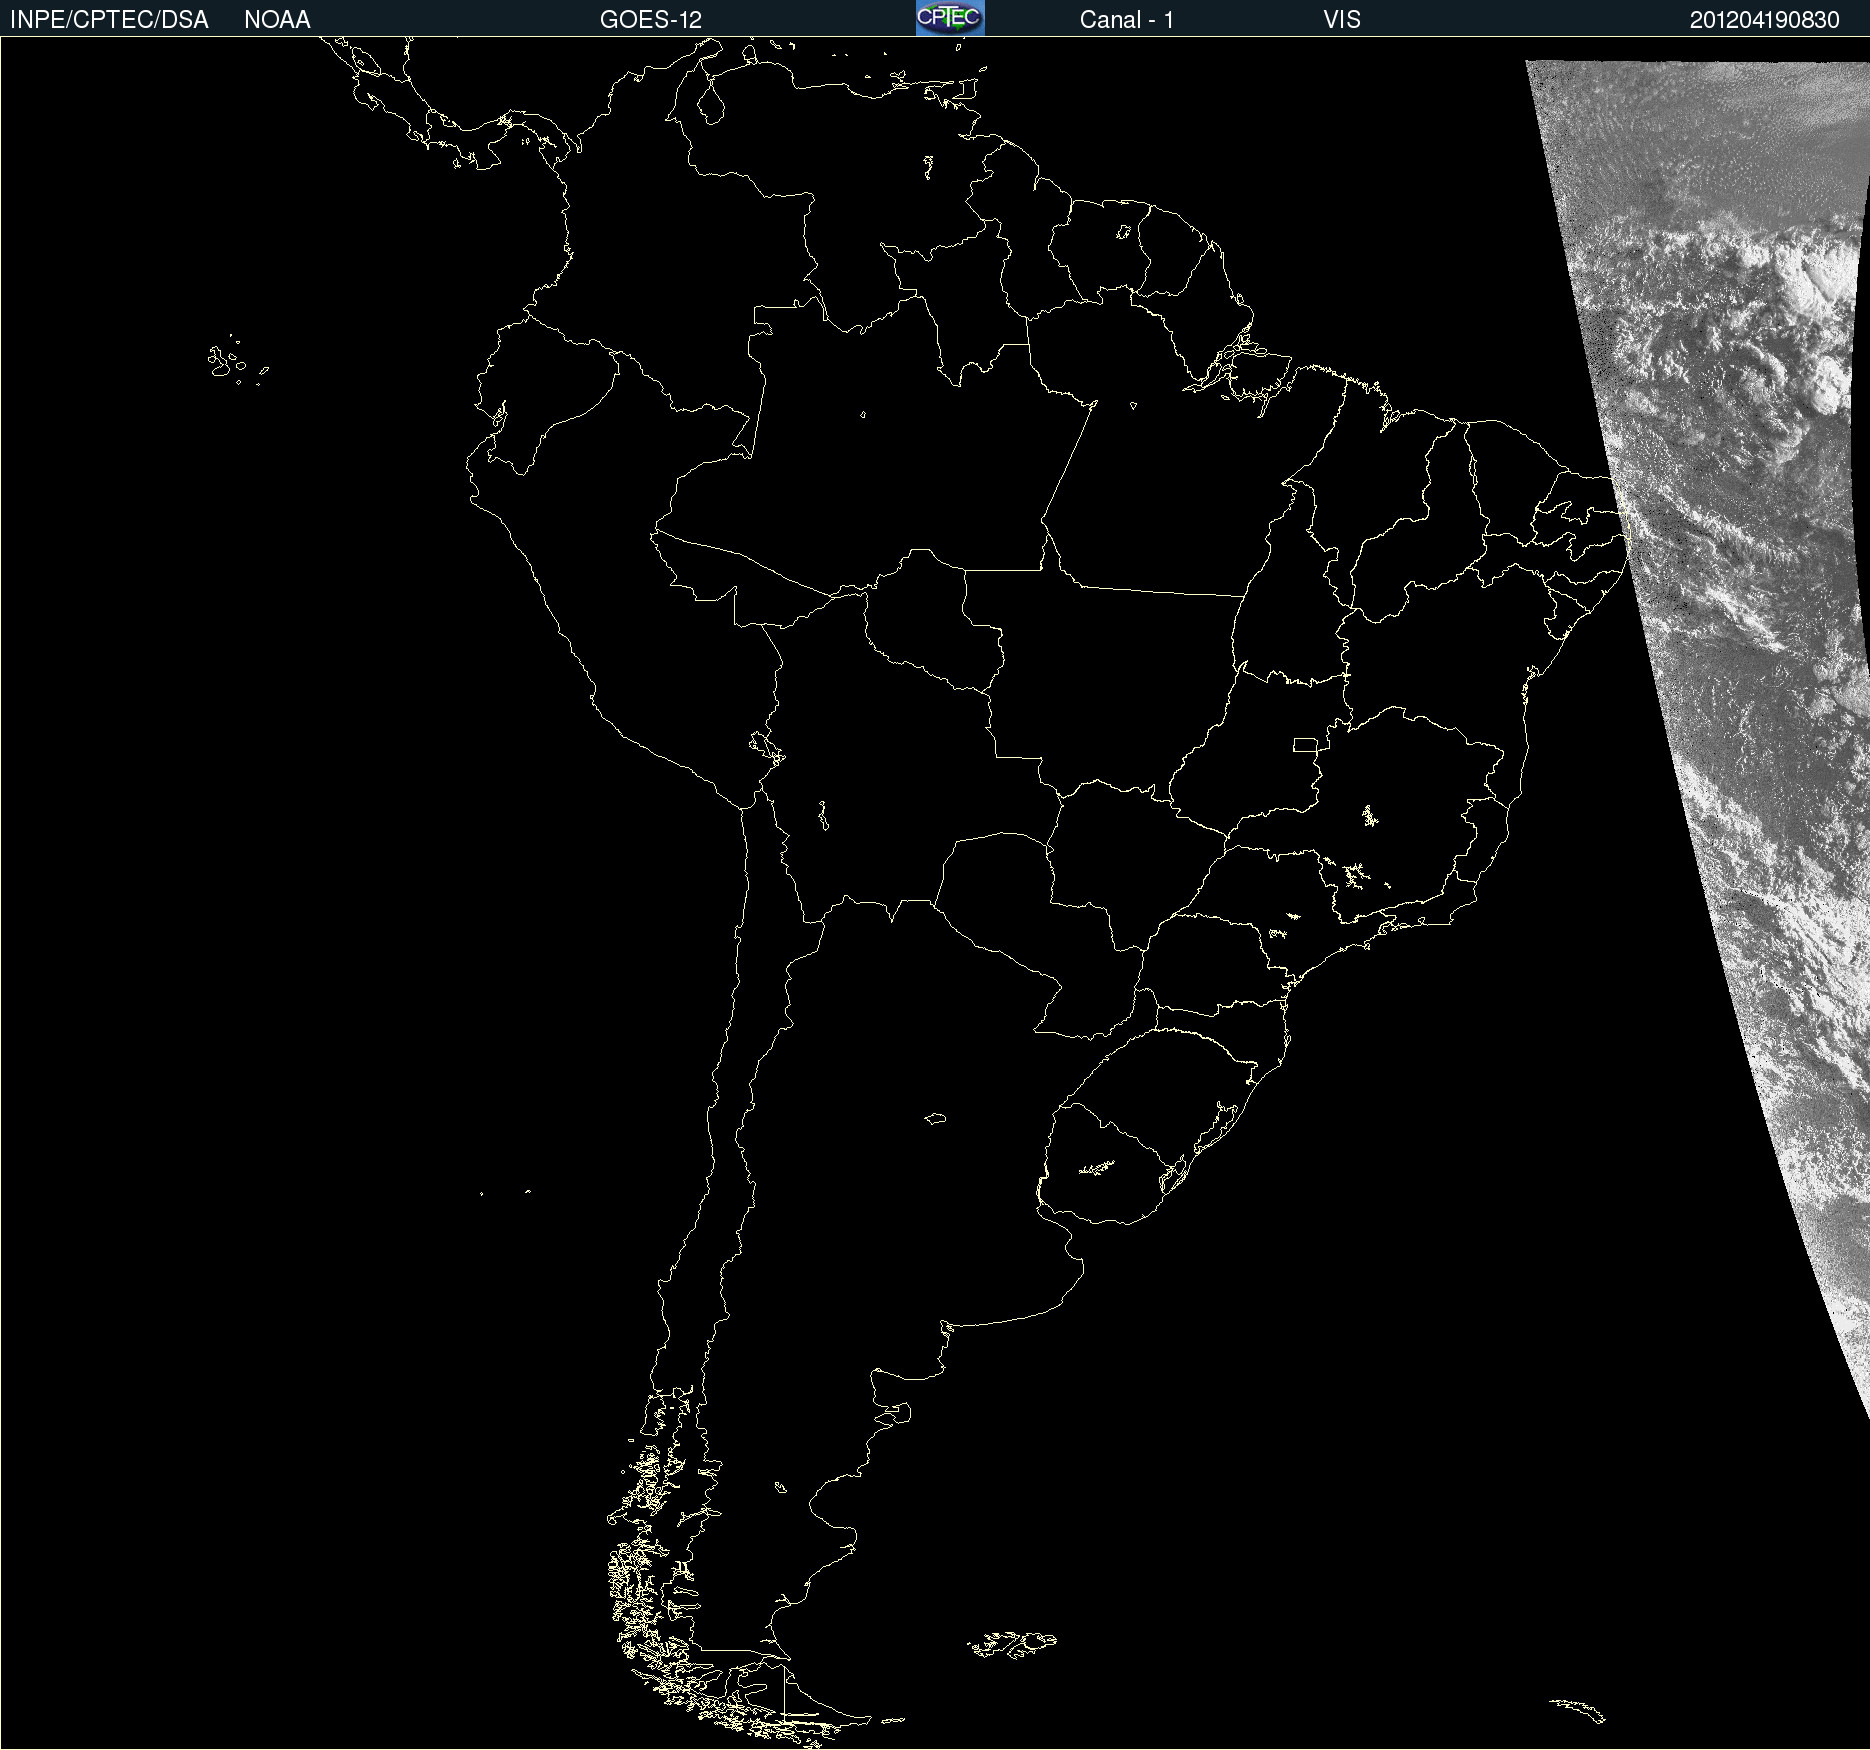The width and height of the screenshot is (1870, 1750).
Task: Select the Lake Maracaibo outline in Venezuela
Action: click(709, 101)
